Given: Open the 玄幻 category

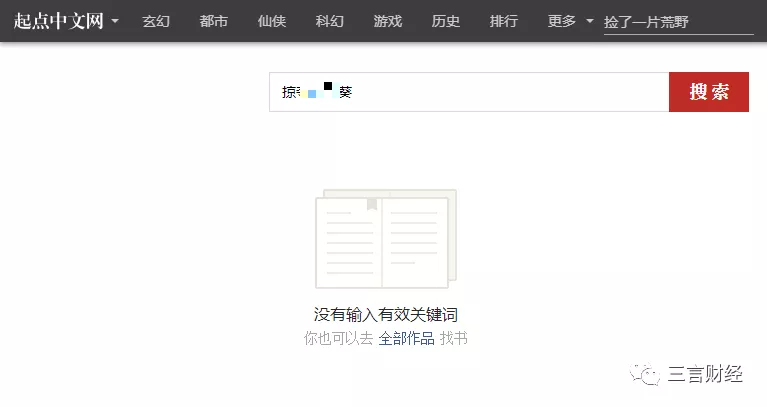Looking at the screenshot, I should tap(156, 21).
